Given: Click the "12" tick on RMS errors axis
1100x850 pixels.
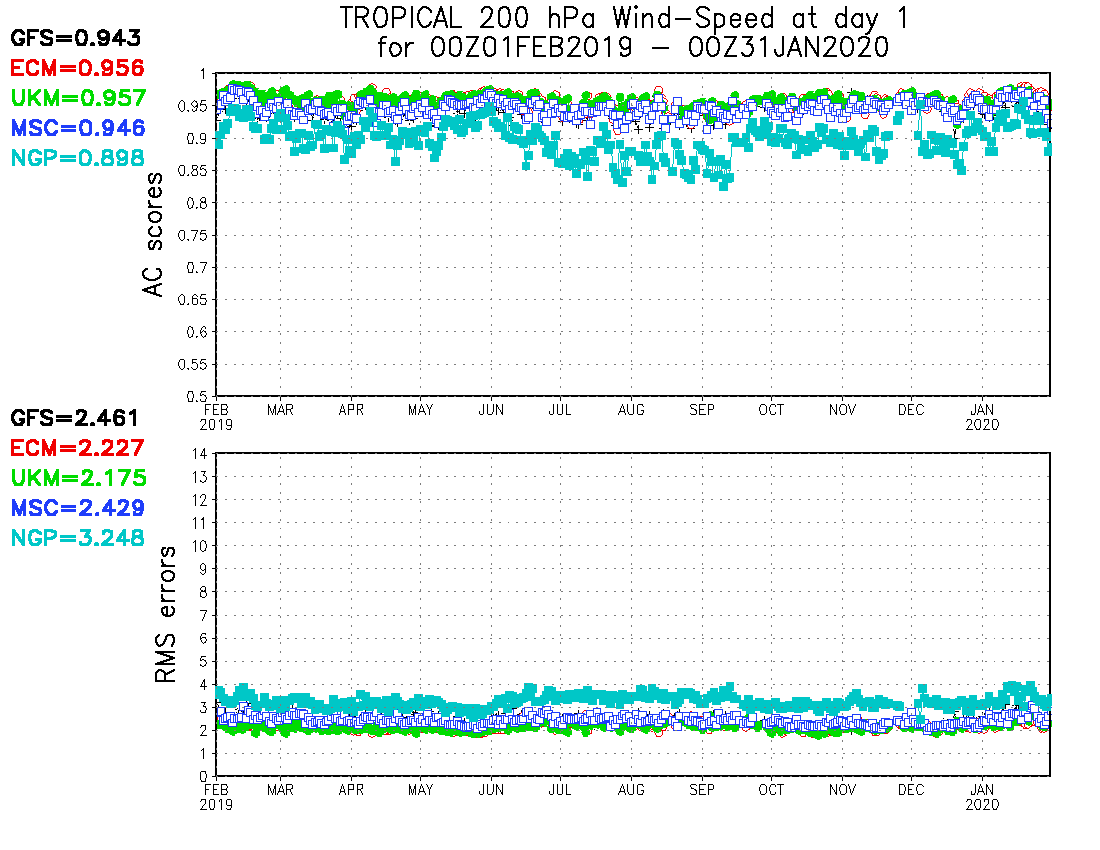Looking at the screenshot, I should [x=201, y=500].
